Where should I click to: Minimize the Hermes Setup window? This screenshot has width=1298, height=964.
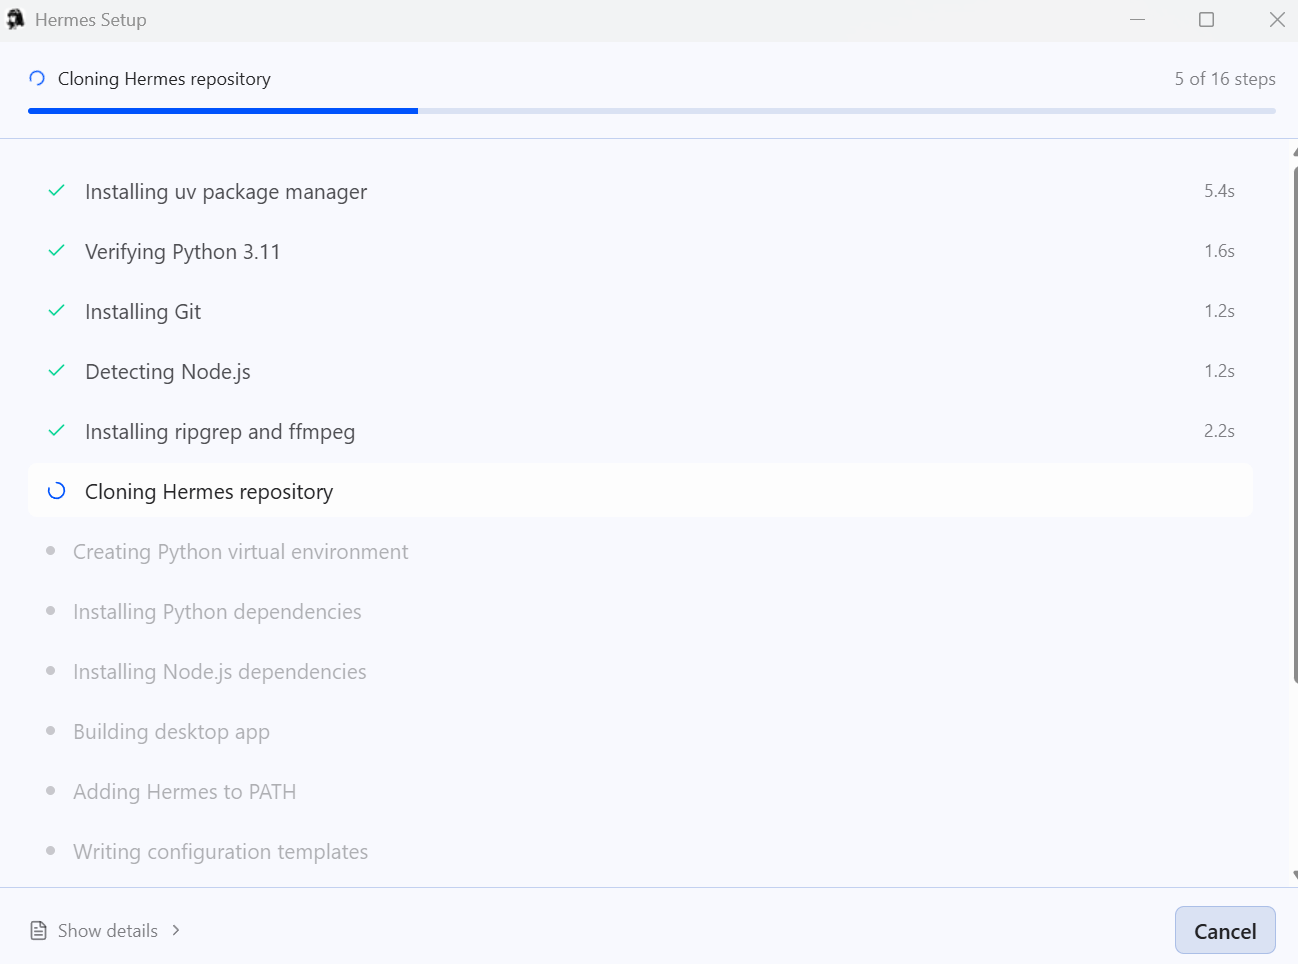pyautogui.click(x=1137, y=20)
